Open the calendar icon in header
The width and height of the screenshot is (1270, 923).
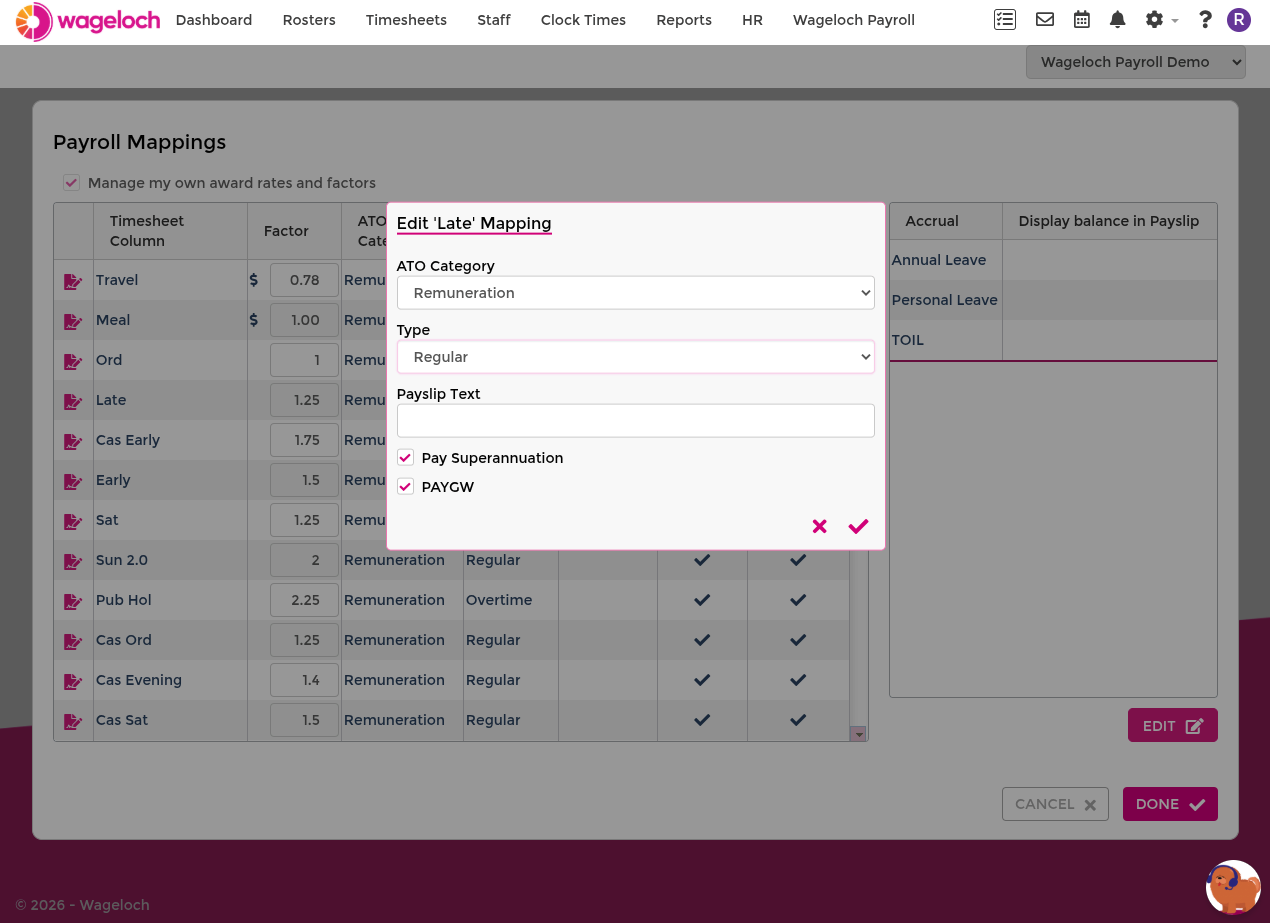click(x=1081, y=20)
